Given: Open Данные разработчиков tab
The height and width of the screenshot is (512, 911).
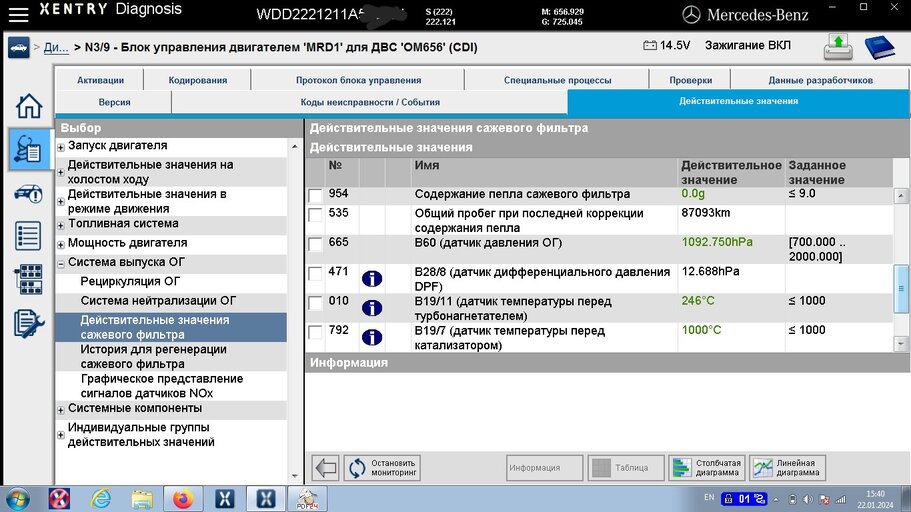Looking at the screenshot, I should 820,80.
